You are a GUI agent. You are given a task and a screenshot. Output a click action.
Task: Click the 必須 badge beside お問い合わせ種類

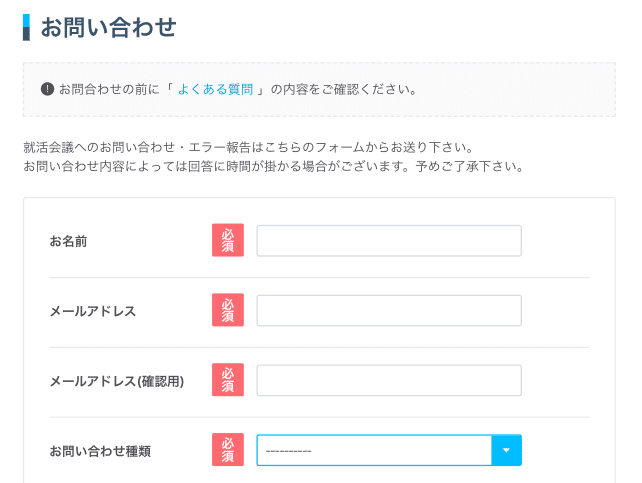point(228,450)
